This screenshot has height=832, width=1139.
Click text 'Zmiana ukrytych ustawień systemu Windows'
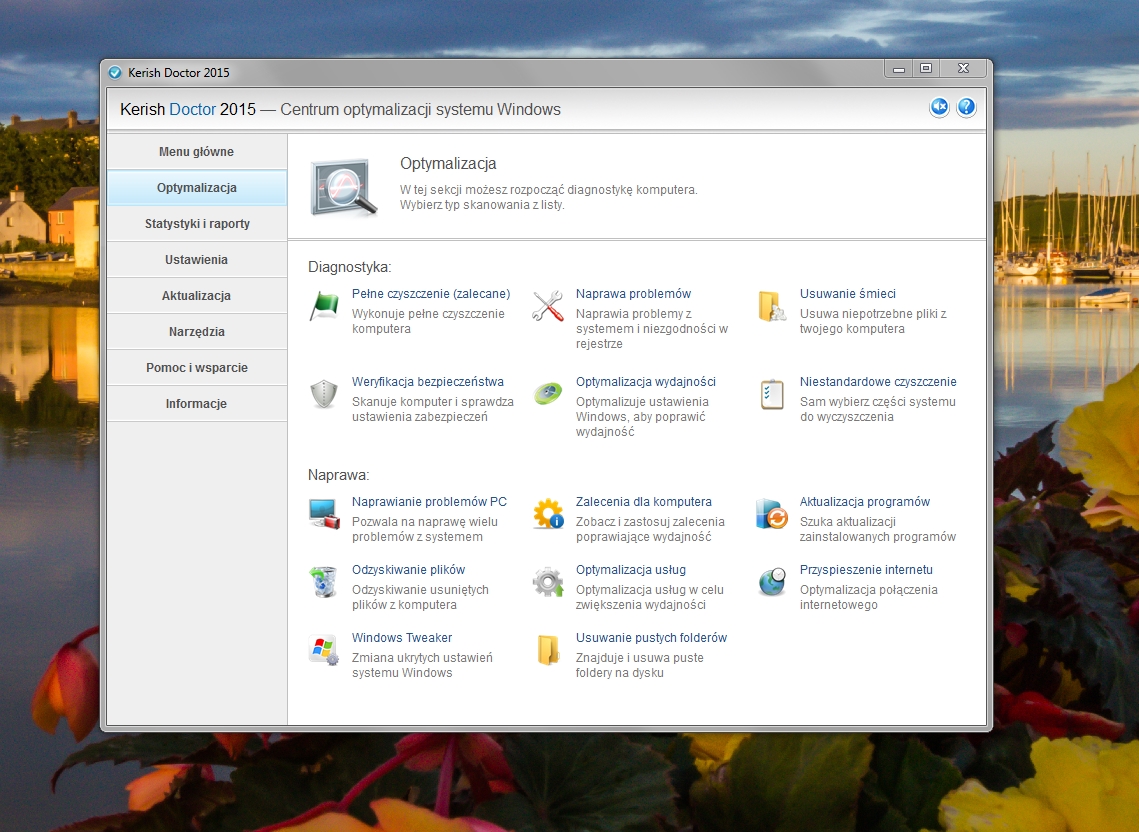coord(422,665)
